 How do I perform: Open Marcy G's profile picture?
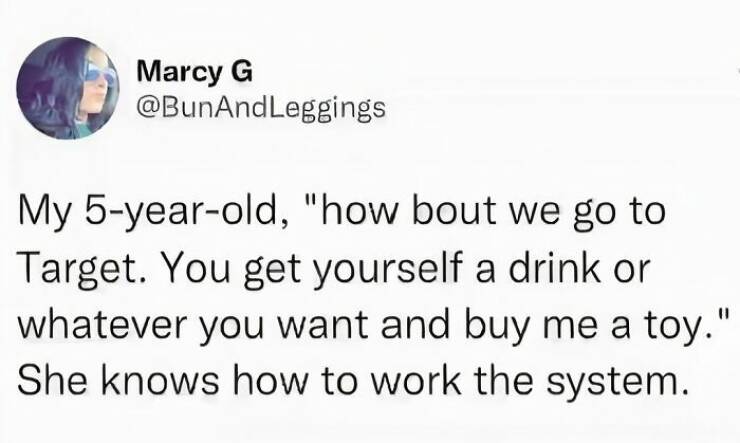coord(67,88)
